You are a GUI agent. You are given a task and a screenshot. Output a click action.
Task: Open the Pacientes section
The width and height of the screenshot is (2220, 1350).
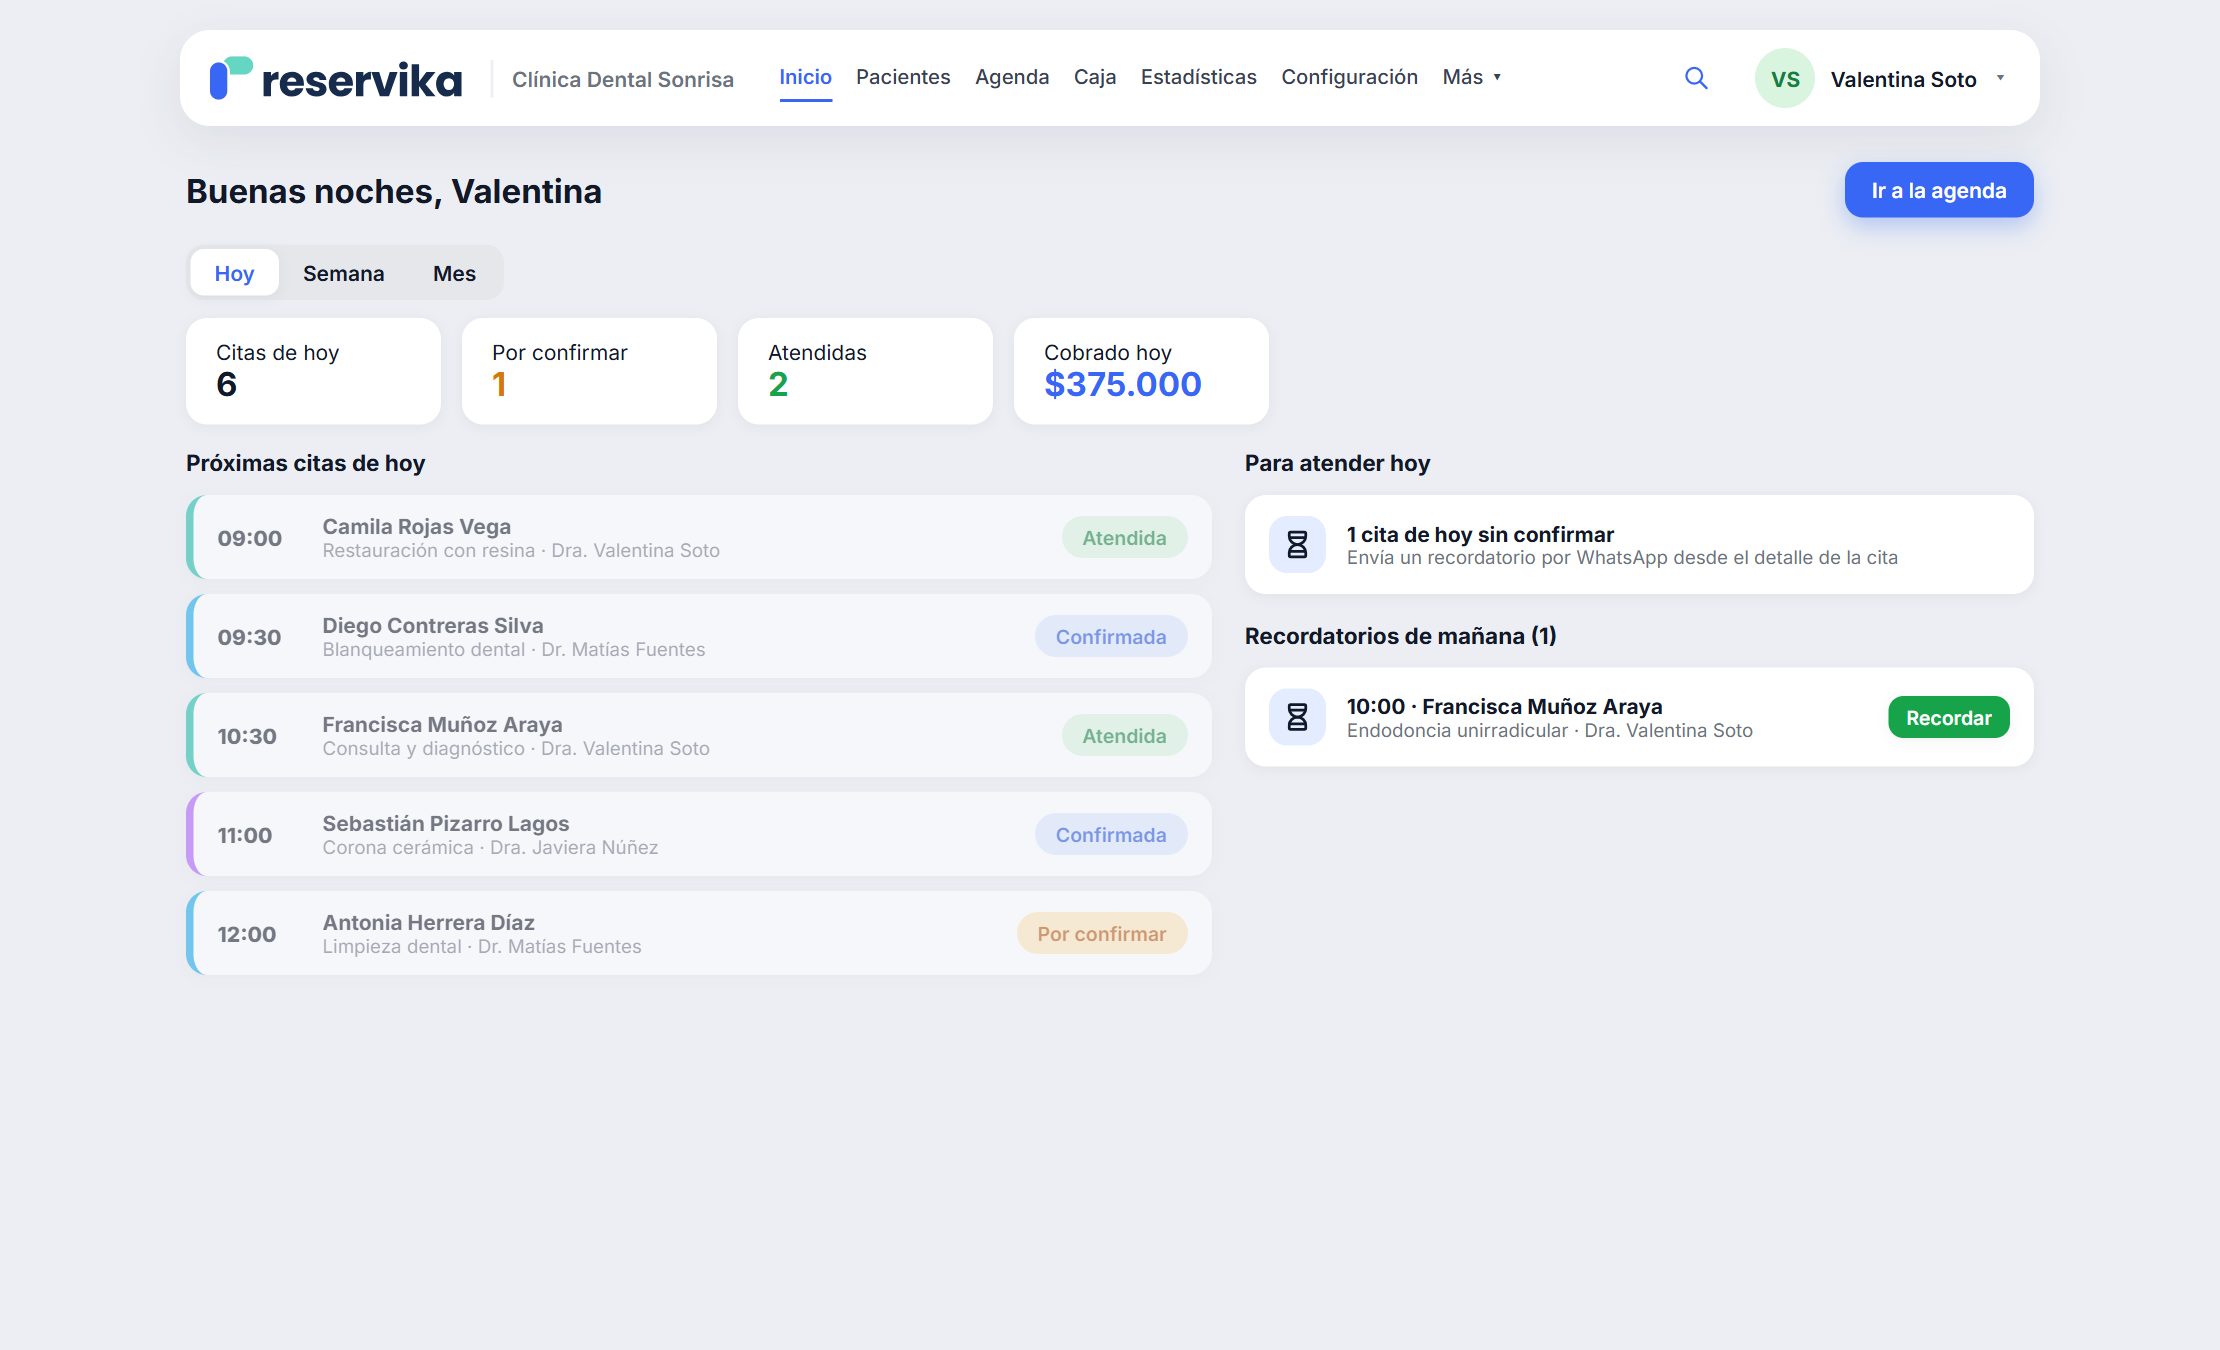903,77
